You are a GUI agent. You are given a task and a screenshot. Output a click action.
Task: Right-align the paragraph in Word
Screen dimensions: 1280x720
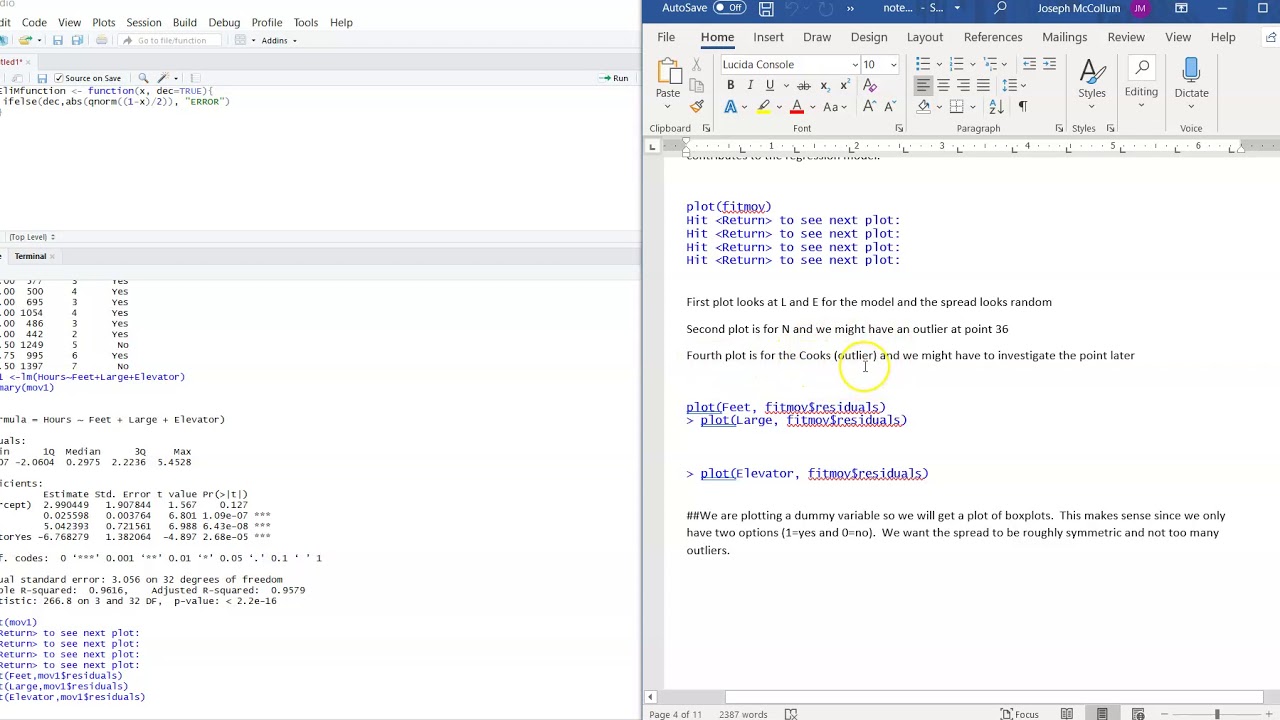point(963,86)
